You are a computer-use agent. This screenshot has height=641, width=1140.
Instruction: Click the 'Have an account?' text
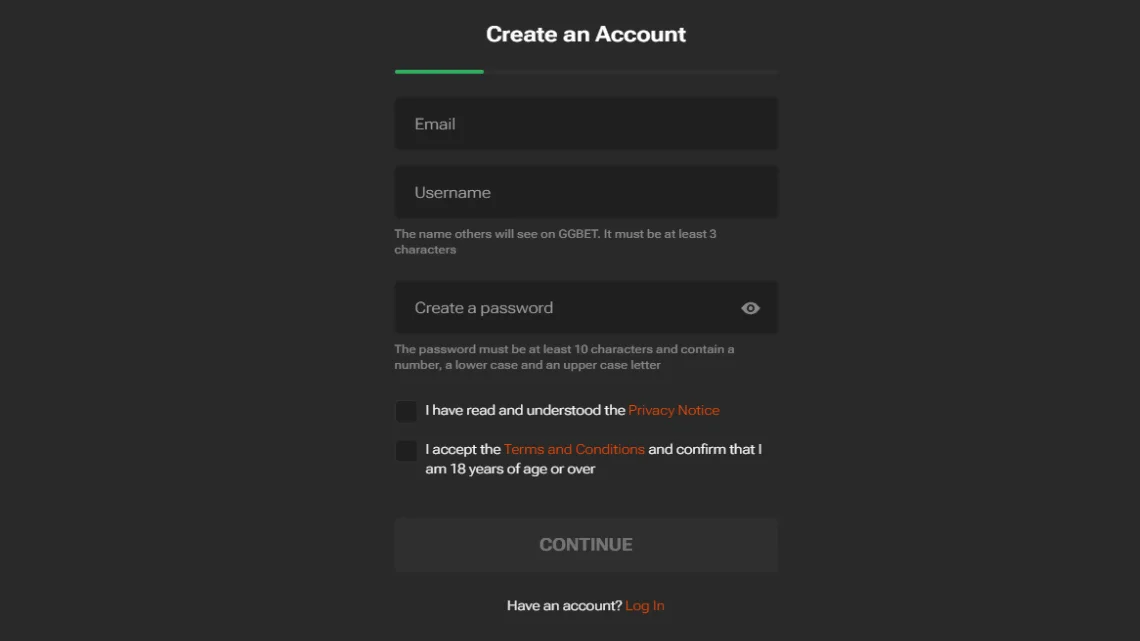564,605
